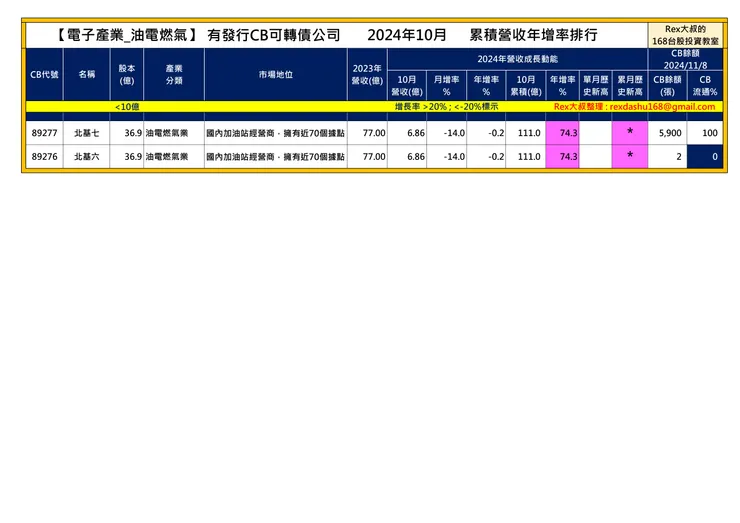740x523 pixels.
Task: Click pink 74.3 cell in 北基六 row
Action: 563,157
